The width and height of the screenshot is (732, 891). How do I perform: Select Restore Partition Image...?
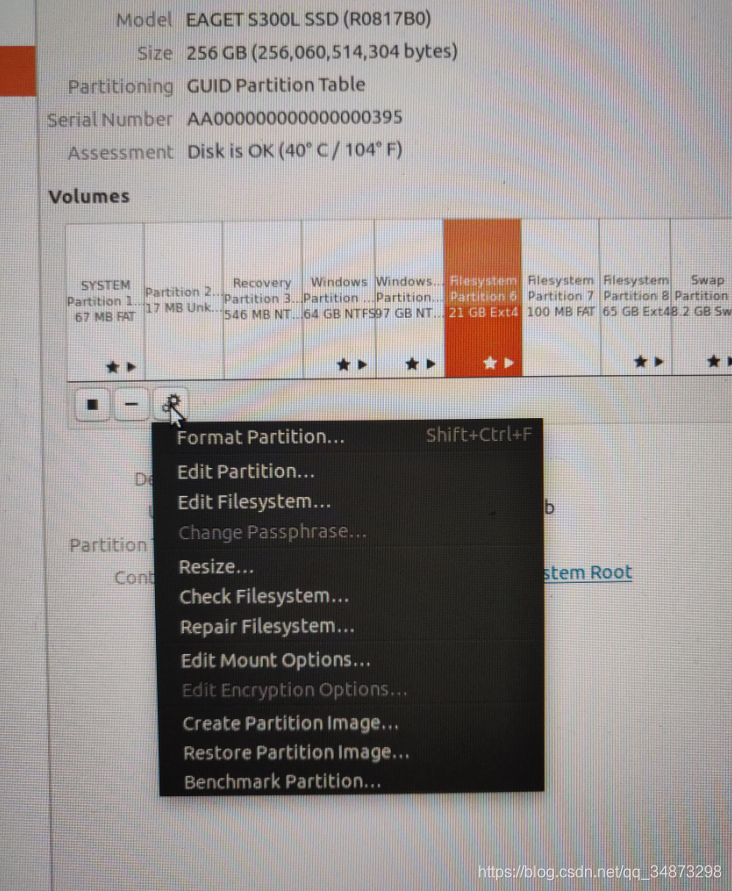[352, 753]
